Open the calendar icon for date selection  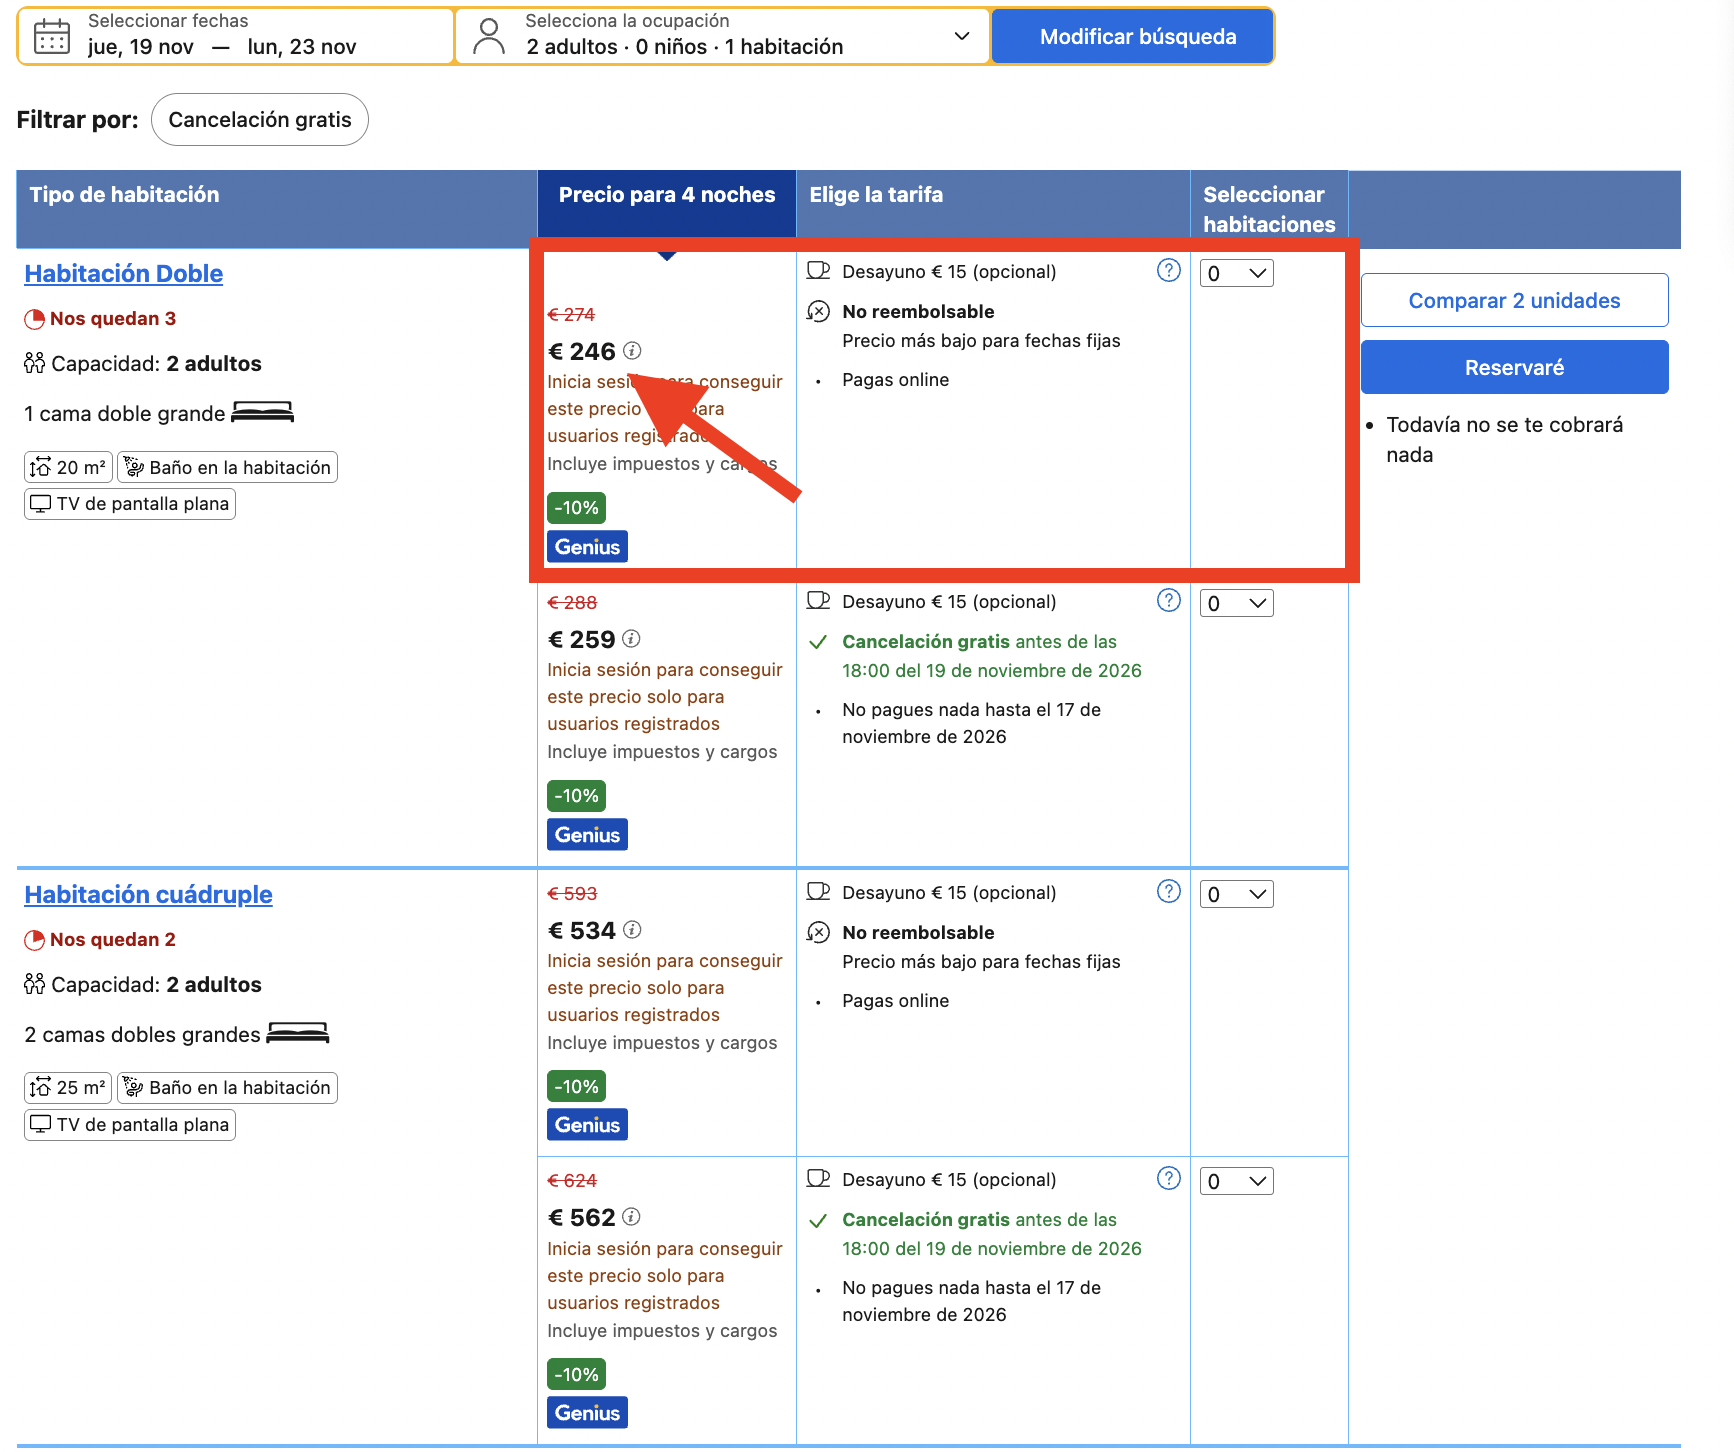[52, 37]
